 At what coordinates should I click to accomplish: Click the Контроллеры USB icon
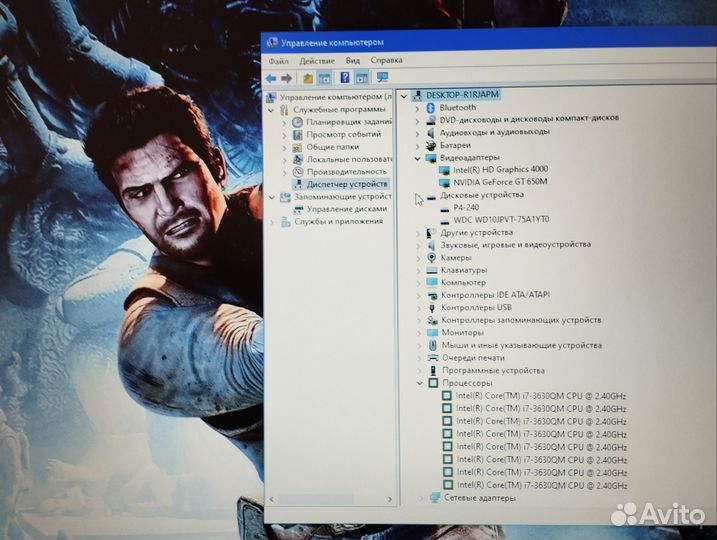click(432, 308)
